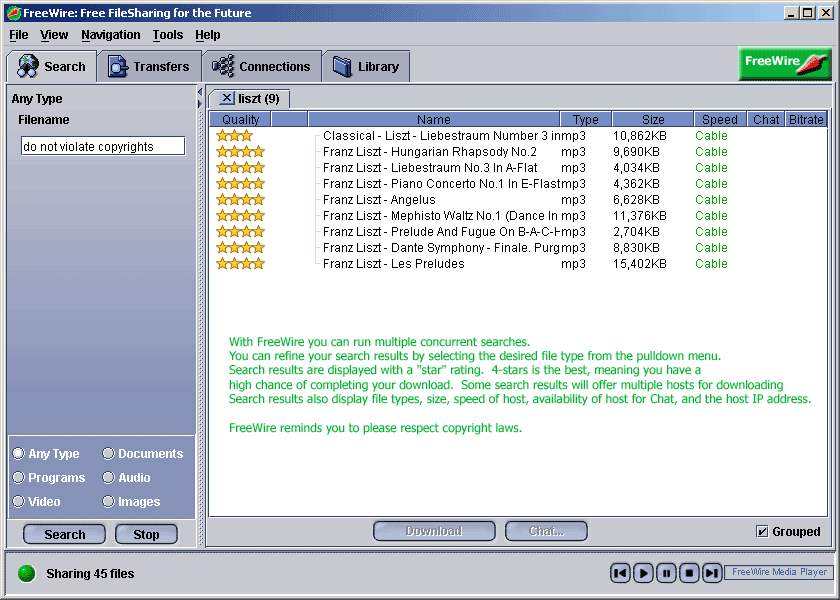Open the View menu

click(x=54, y=35)
